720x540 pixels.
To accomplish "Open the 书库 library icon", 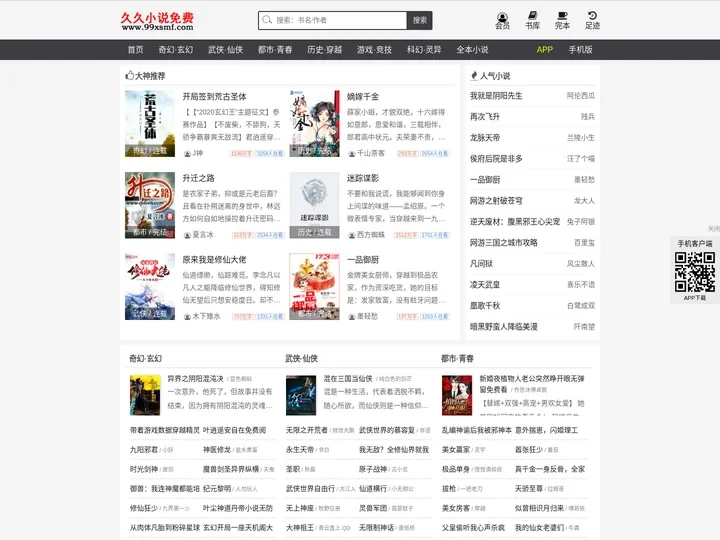I will pyautogui.click(x=533, y=21).
